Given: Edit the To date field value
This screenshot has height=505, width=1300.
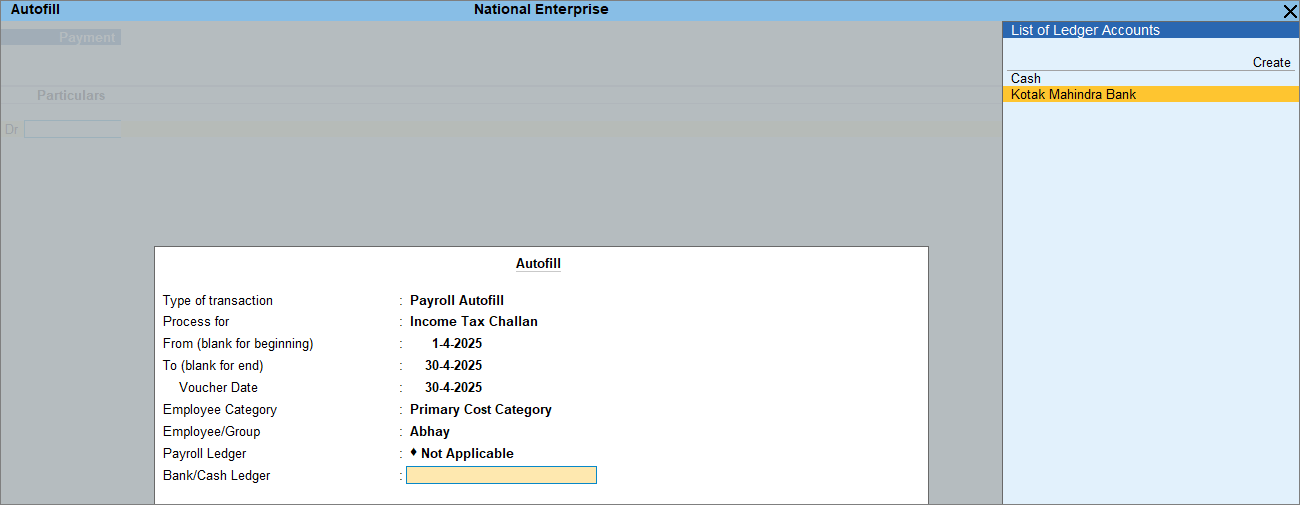Looking at the screenshot, I should click(453, 365).
